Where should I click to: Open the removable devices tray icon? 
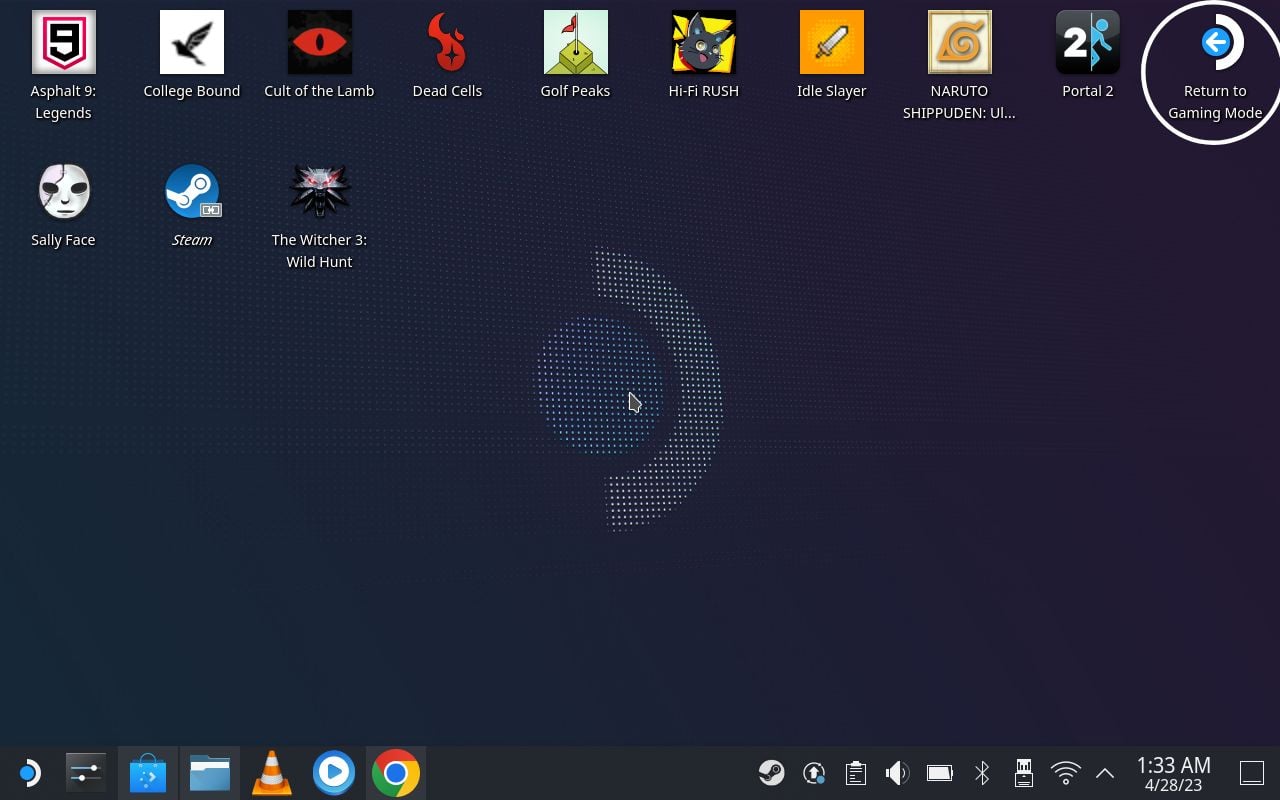(1024, 773)
